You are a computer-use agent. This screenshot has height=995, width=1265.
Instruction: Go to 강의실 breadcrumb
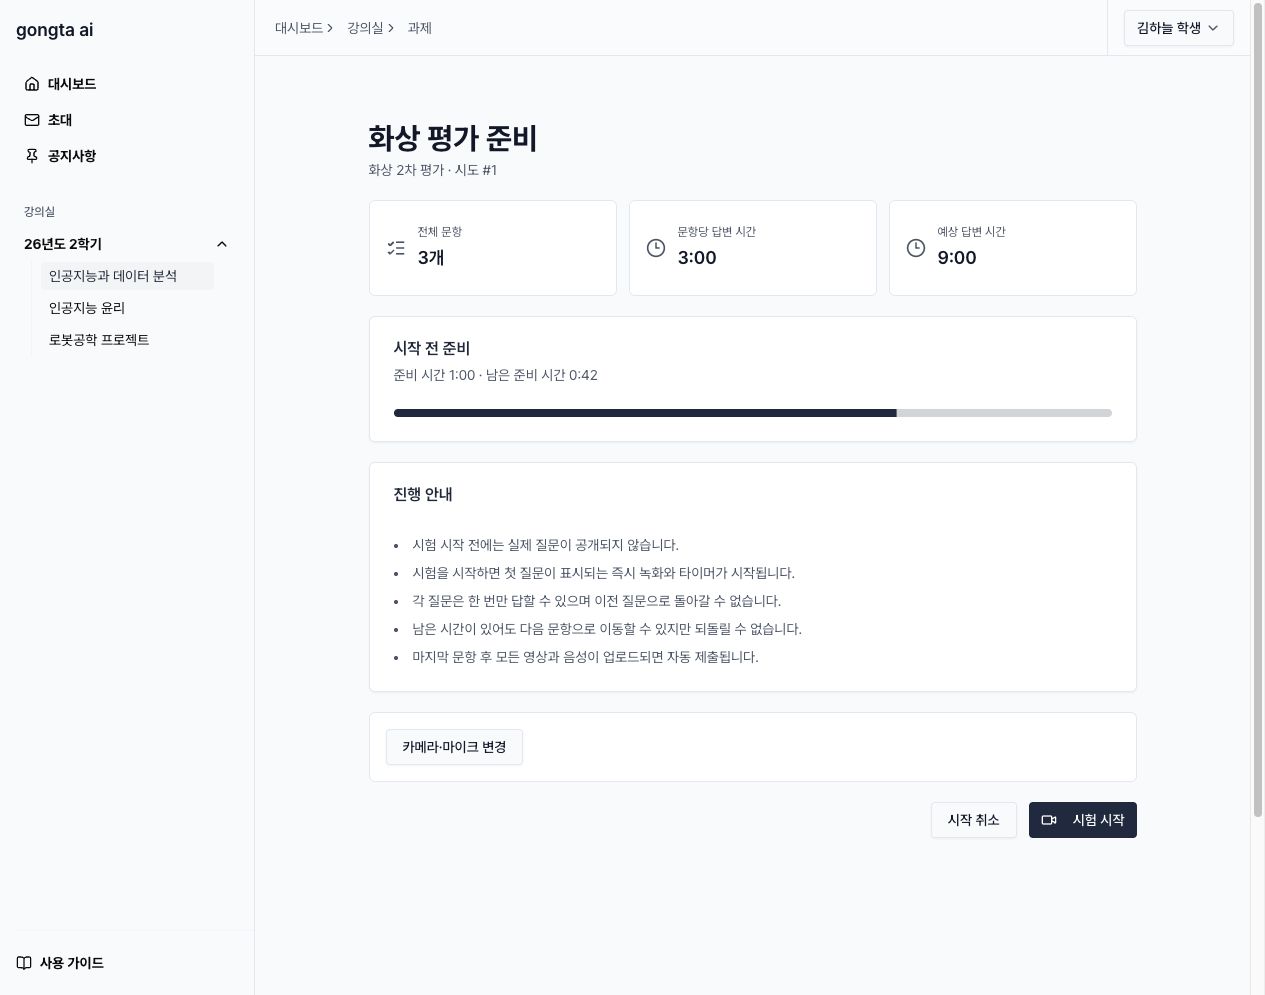tap(365, 28)
